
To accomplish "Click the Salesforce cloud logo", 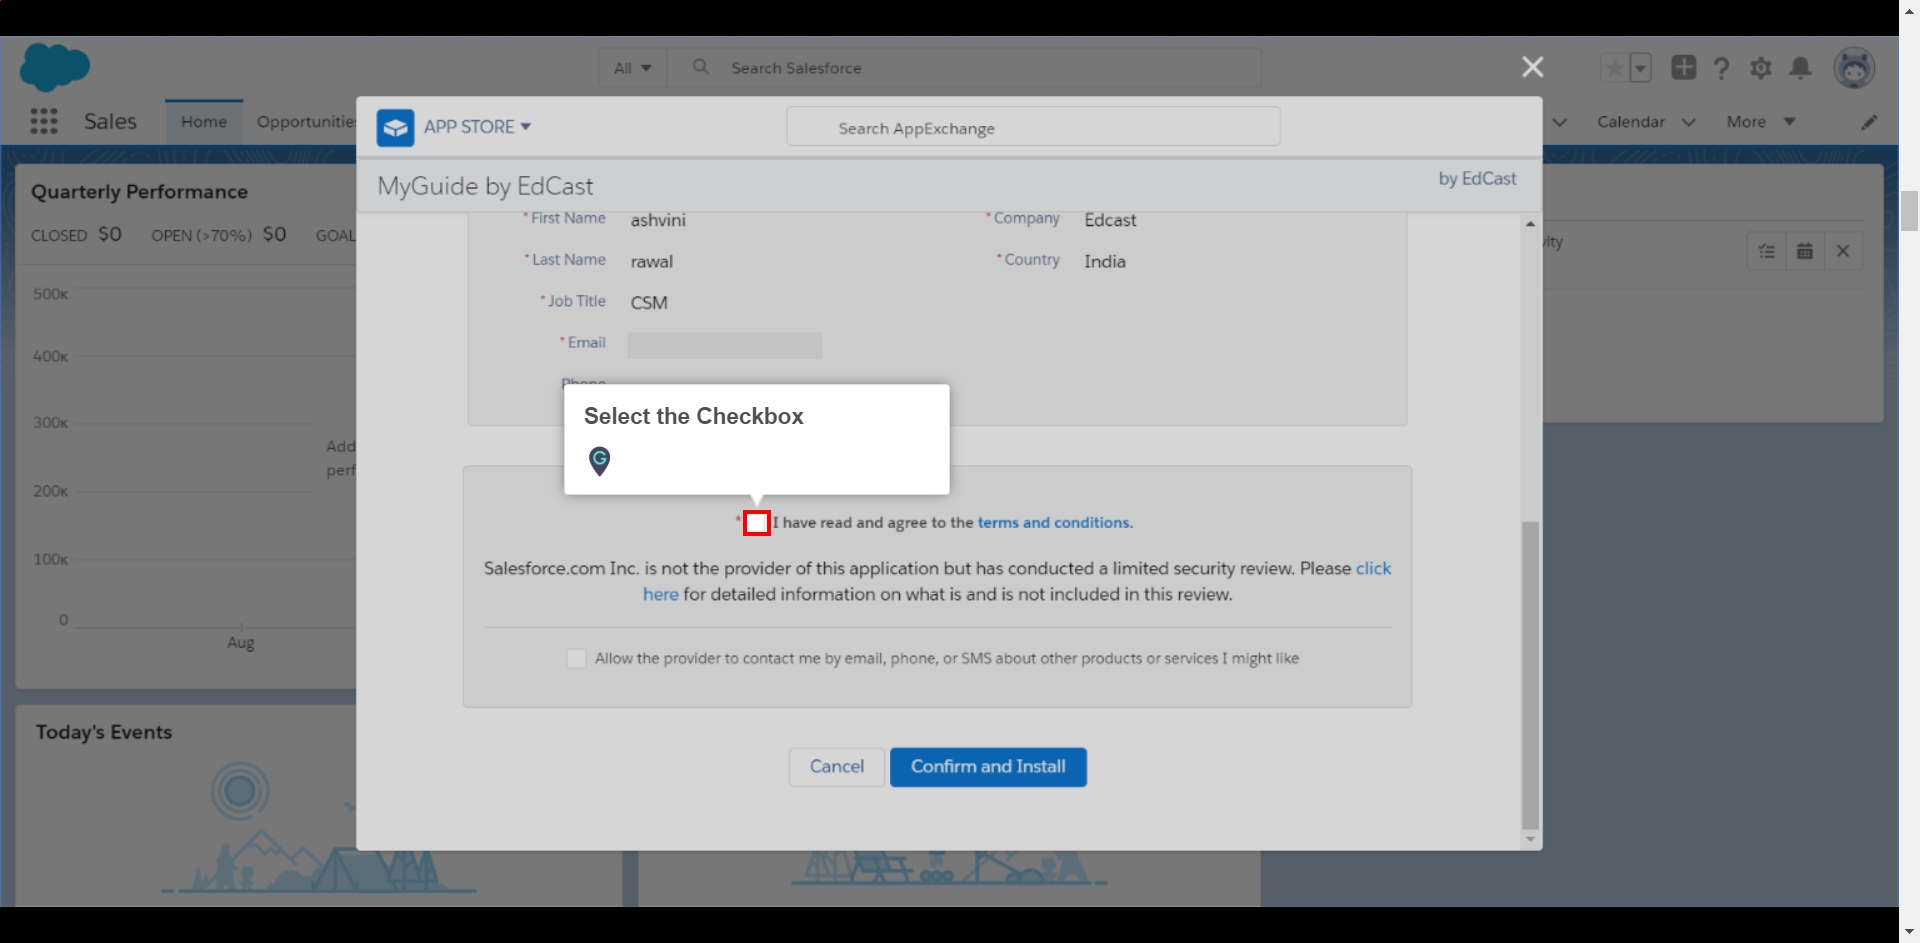I will pyautogui.click(x=55, y=67).
